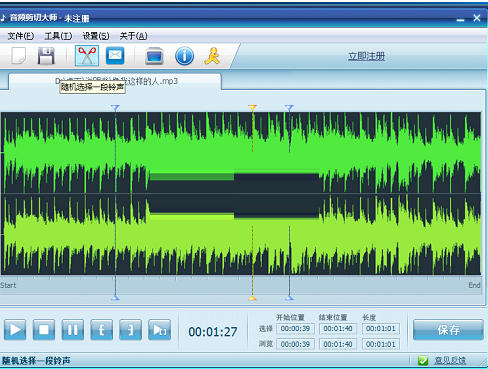Open the 工具(T) menu
Screen dimensions: 488x369
tap(58, 36)
